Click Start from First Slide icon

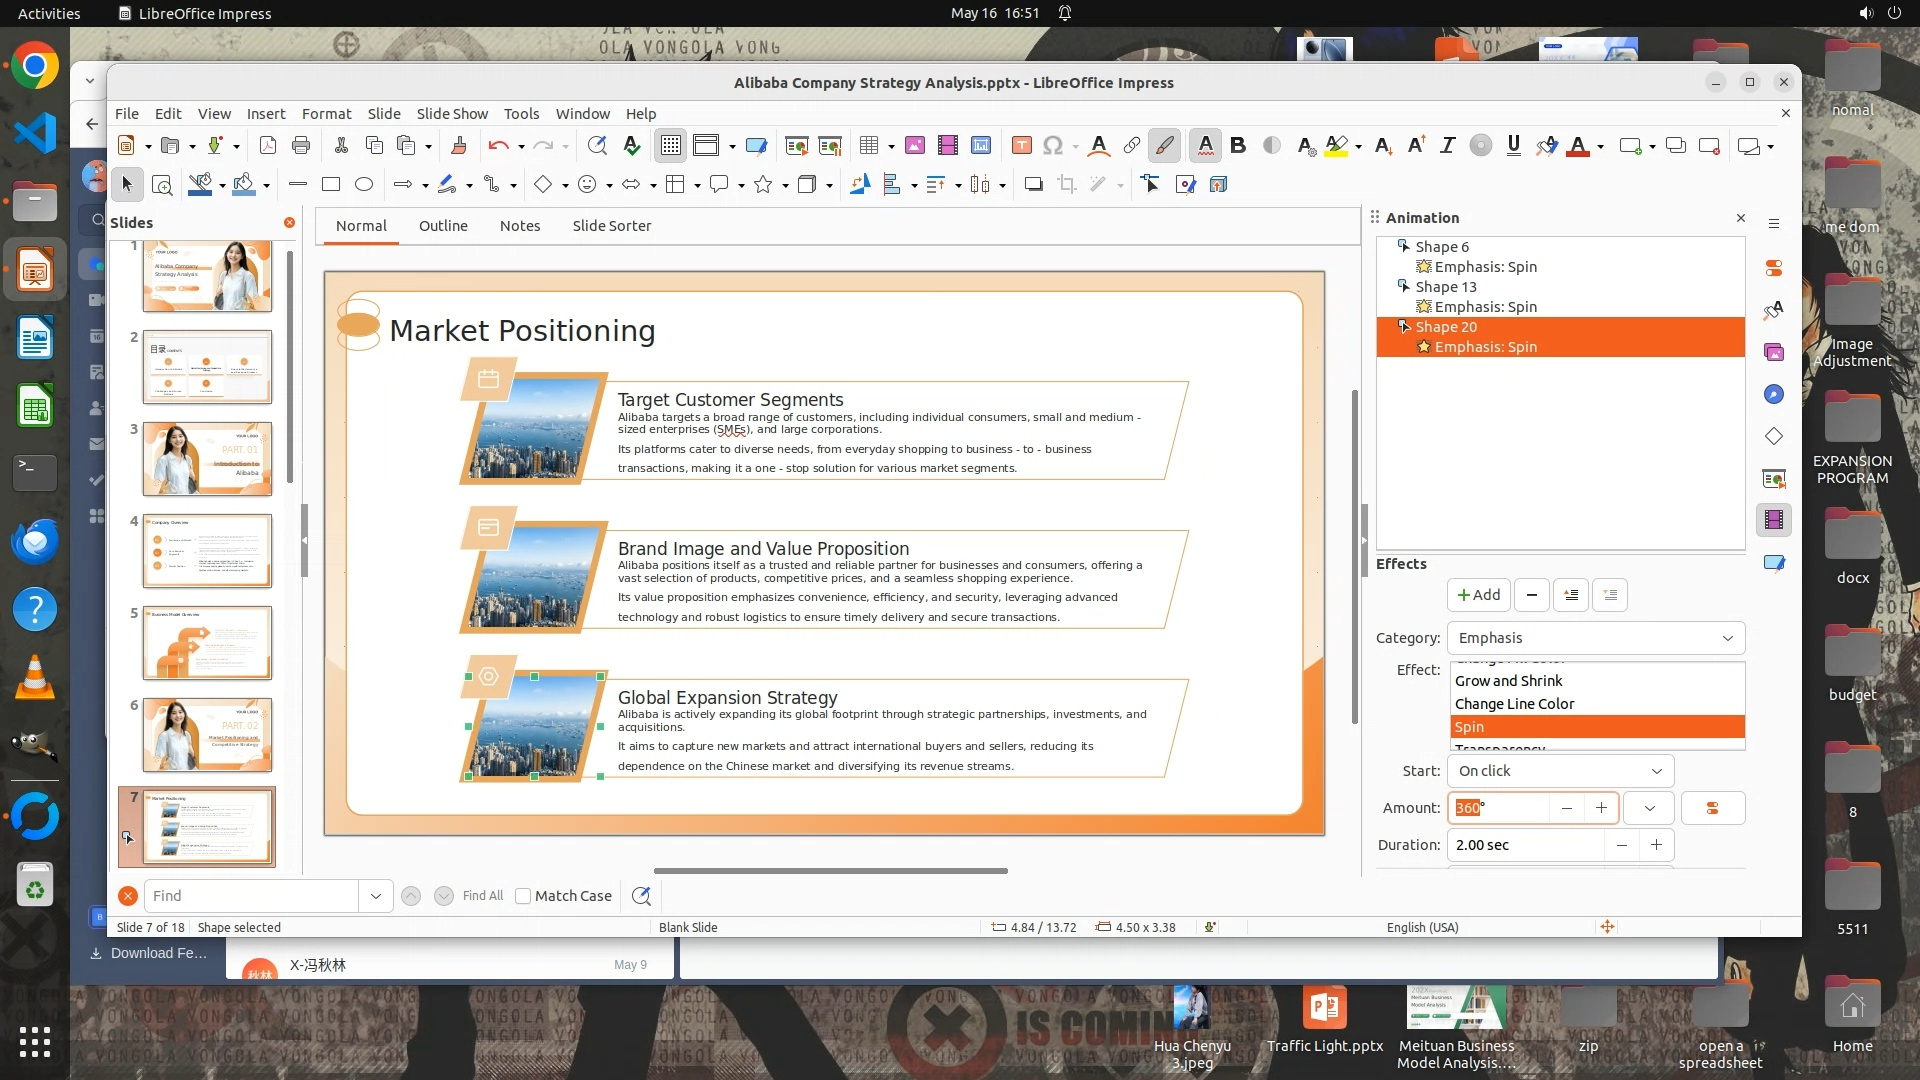[x=796, y=146]
